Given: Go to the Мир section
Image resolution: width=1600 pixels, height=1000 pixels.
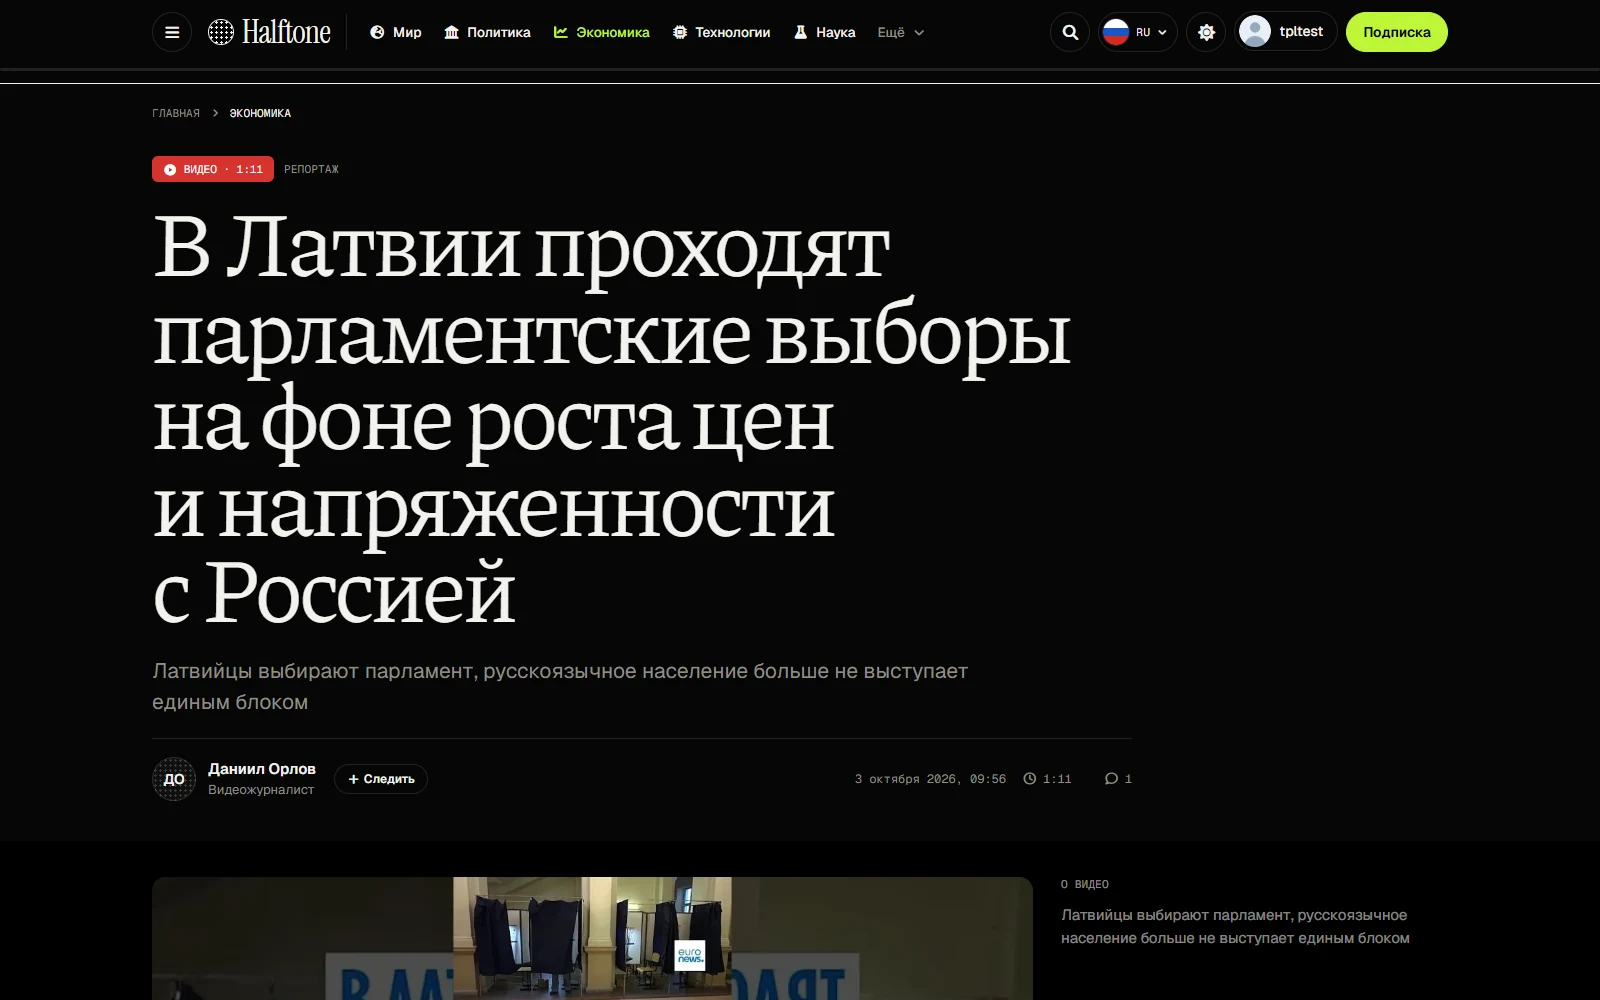Looking at the screenshot, I should click(x=396, y=32).
